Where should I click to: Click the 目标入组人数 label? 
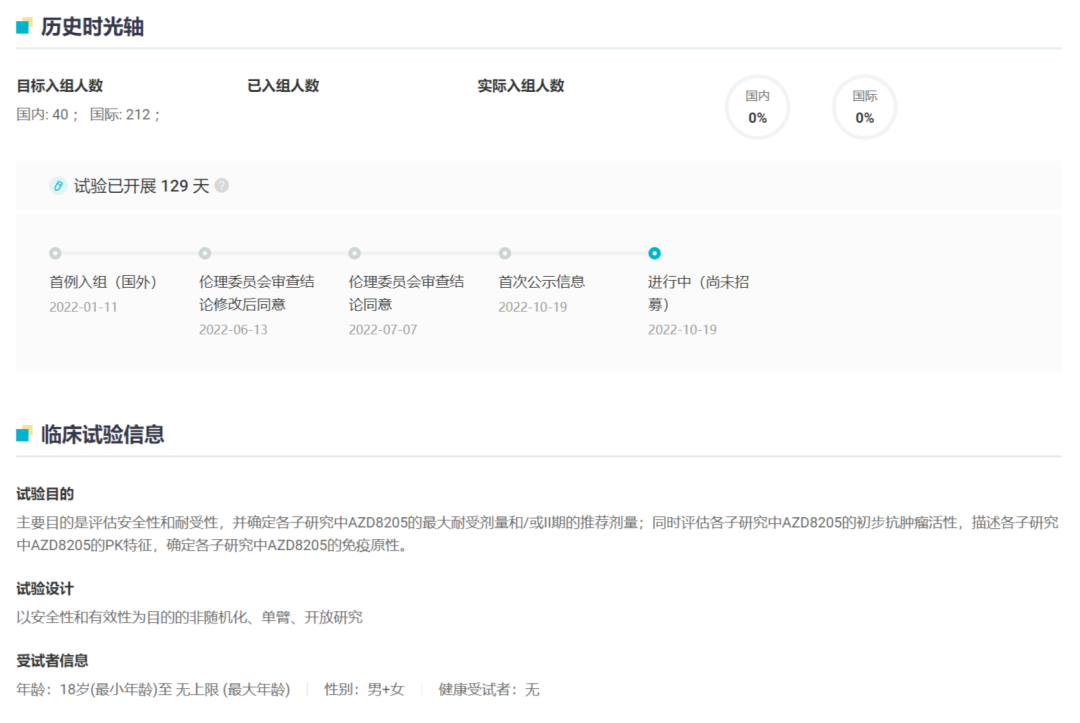tap(60, 86)
